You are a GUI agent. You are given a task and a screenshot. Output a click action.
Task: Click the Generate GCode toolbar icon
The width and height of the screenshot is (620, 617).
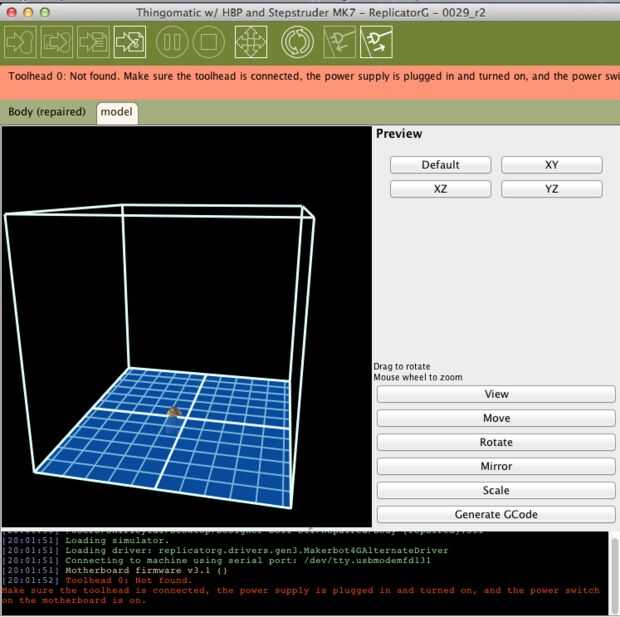tap(130, 42)
